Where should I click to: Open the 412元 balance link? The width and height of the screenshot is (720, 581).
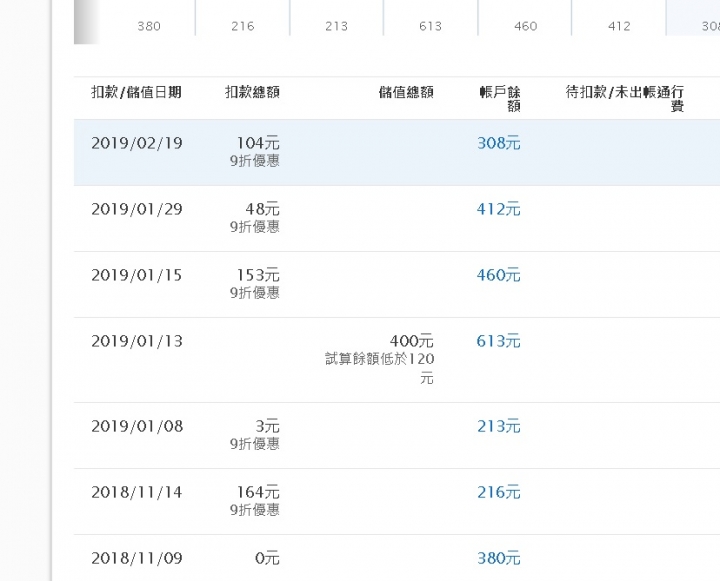(499, 209)
